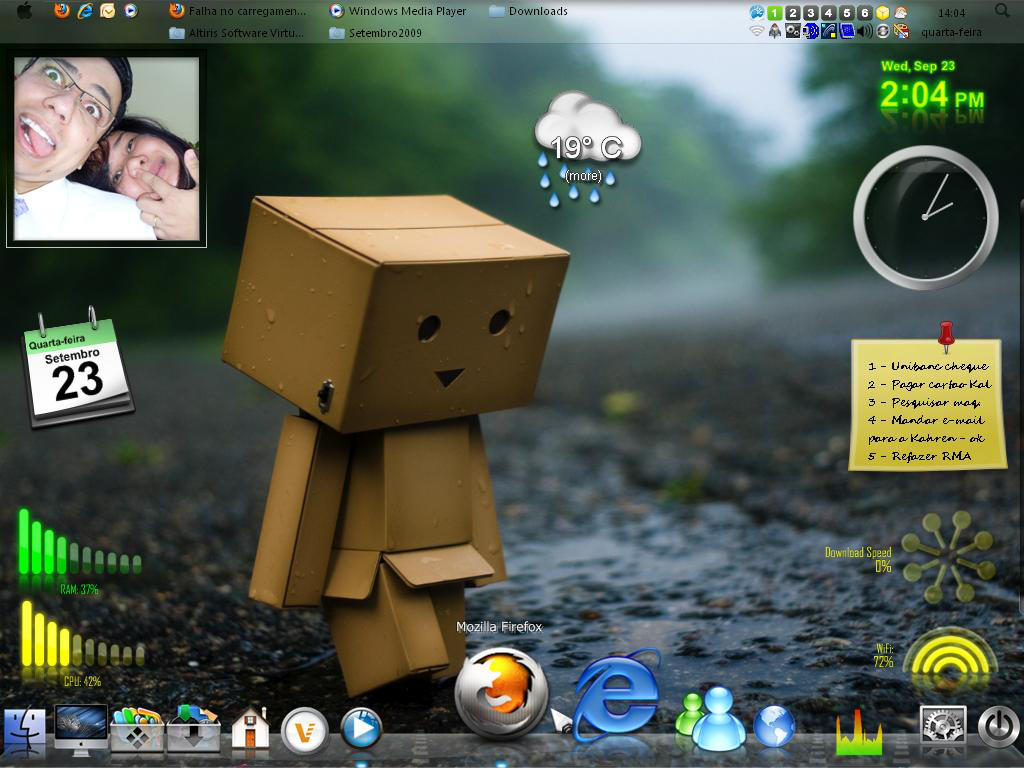Open the yellow messenger quick-launch icon

[108, 10]
